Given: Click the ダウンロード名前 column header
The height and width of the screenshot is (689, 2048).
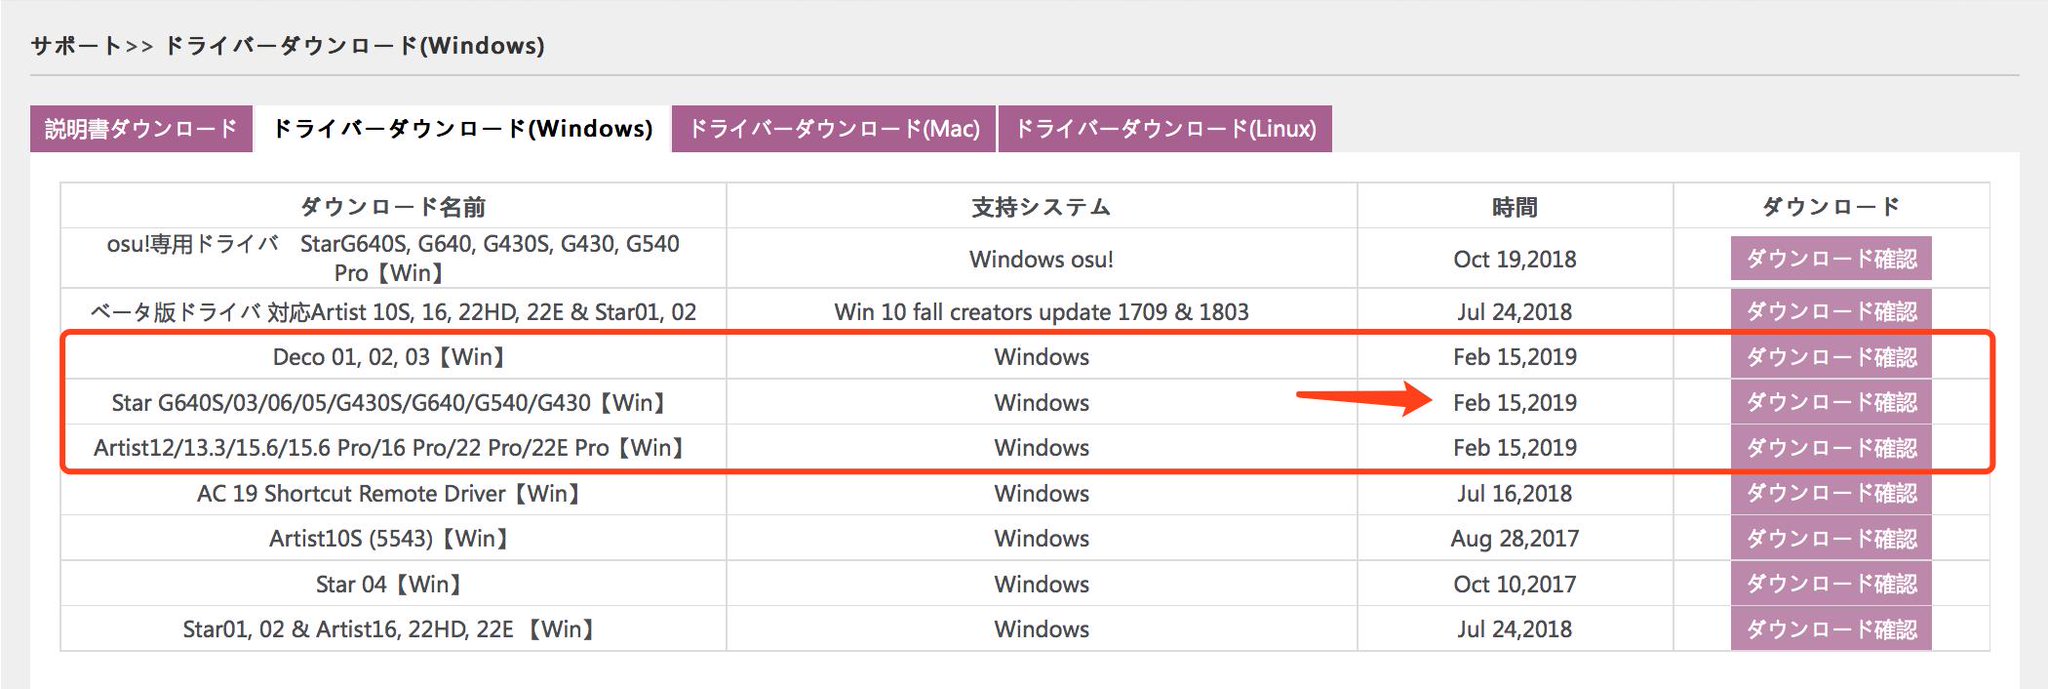Looking at the screenshot, I should click(393, 207).
